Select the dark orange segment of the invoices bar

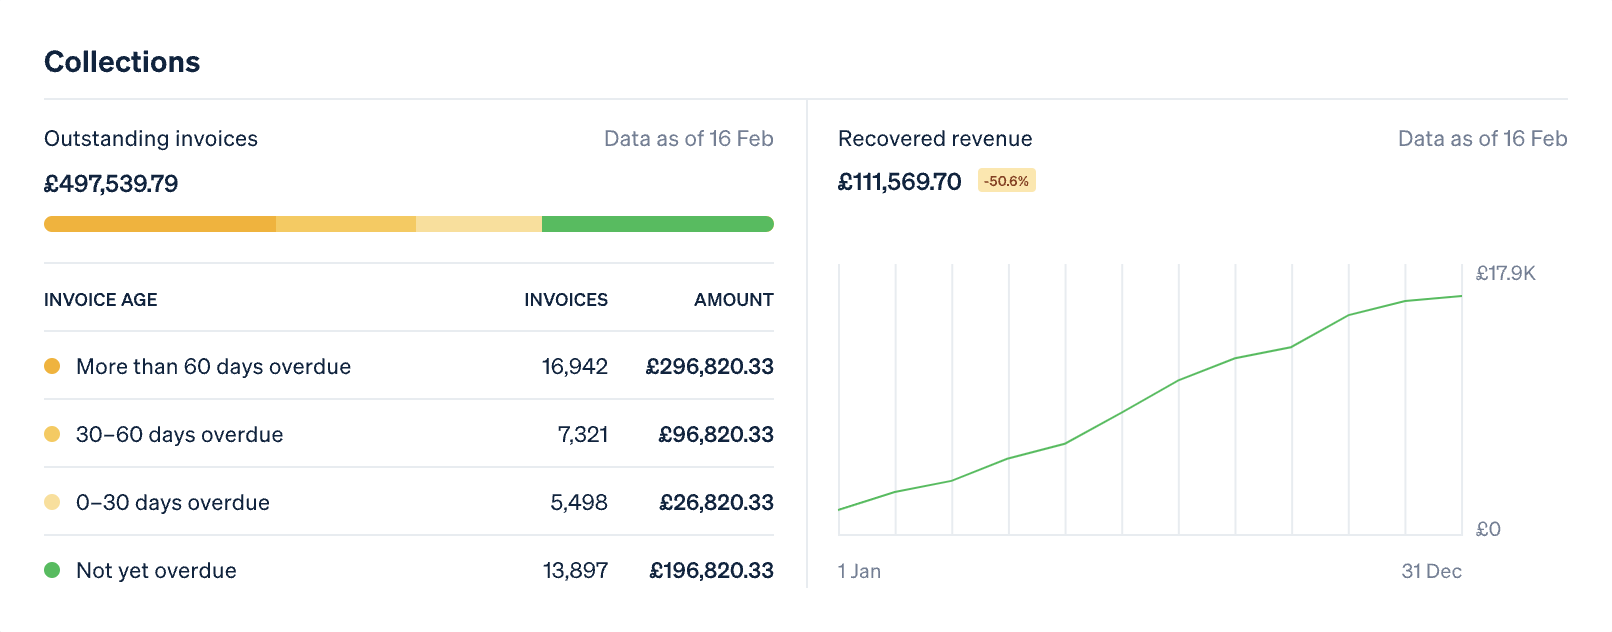(160, 224)
